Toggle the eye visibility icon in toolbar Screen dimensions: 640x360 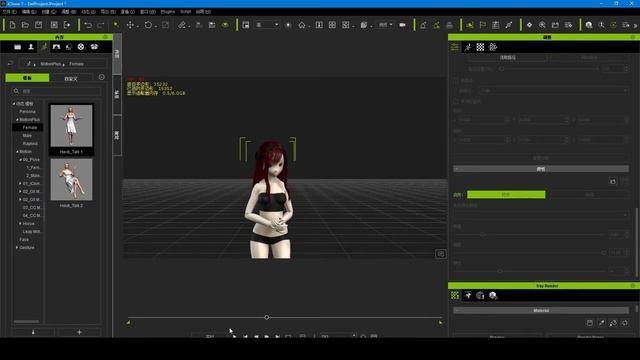(225, 25)
